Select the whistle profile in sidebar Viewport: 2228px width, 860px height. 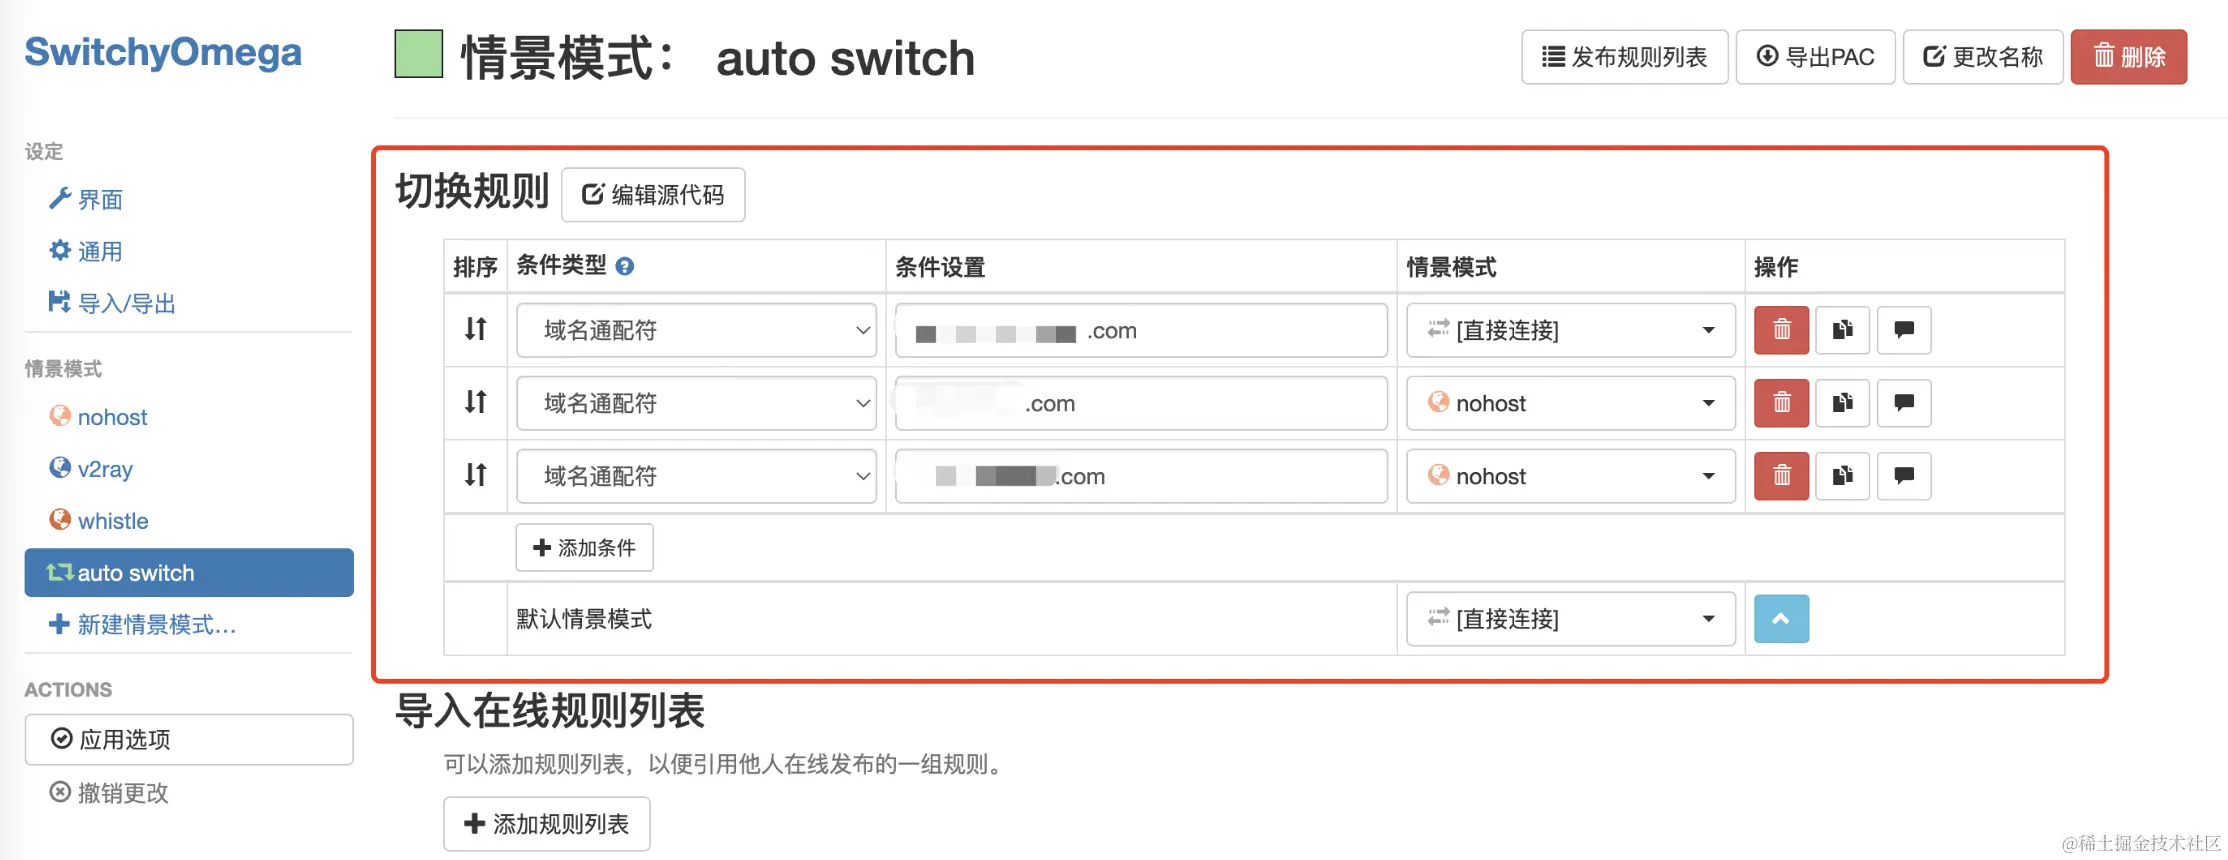(99, 521)
